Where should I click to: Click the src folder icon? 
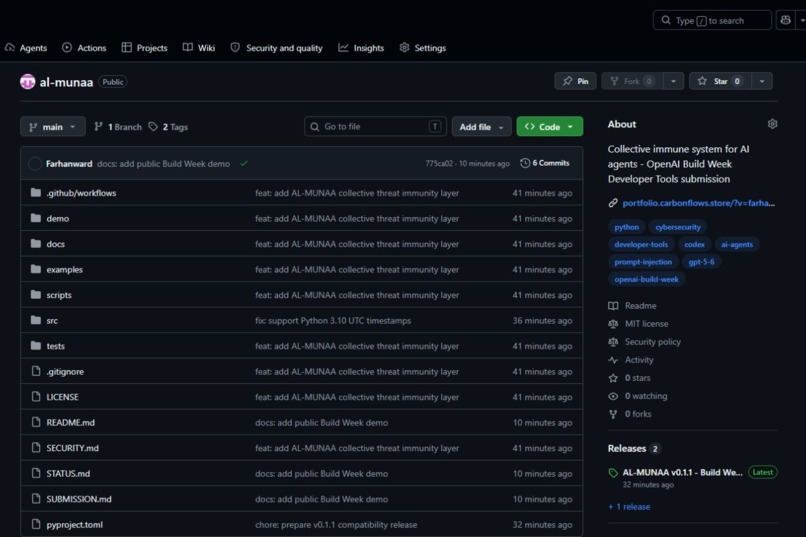coord(35,320)
